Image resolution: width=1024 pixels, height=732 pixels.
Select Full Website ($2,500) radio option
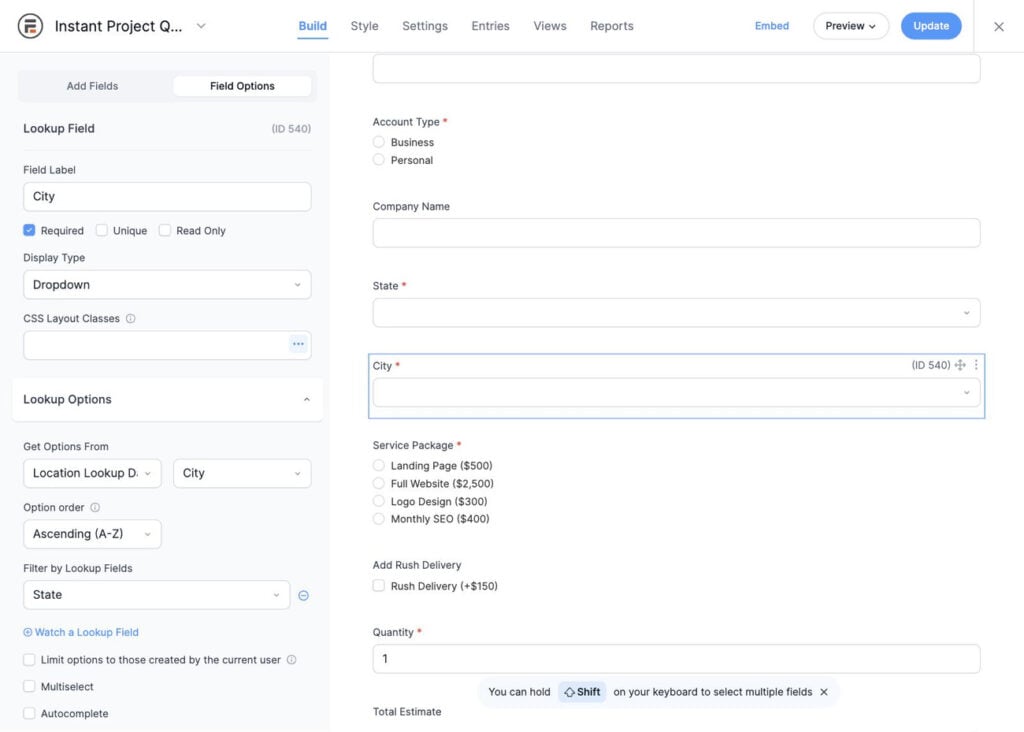pyautogui.click(x=379, y=483)
